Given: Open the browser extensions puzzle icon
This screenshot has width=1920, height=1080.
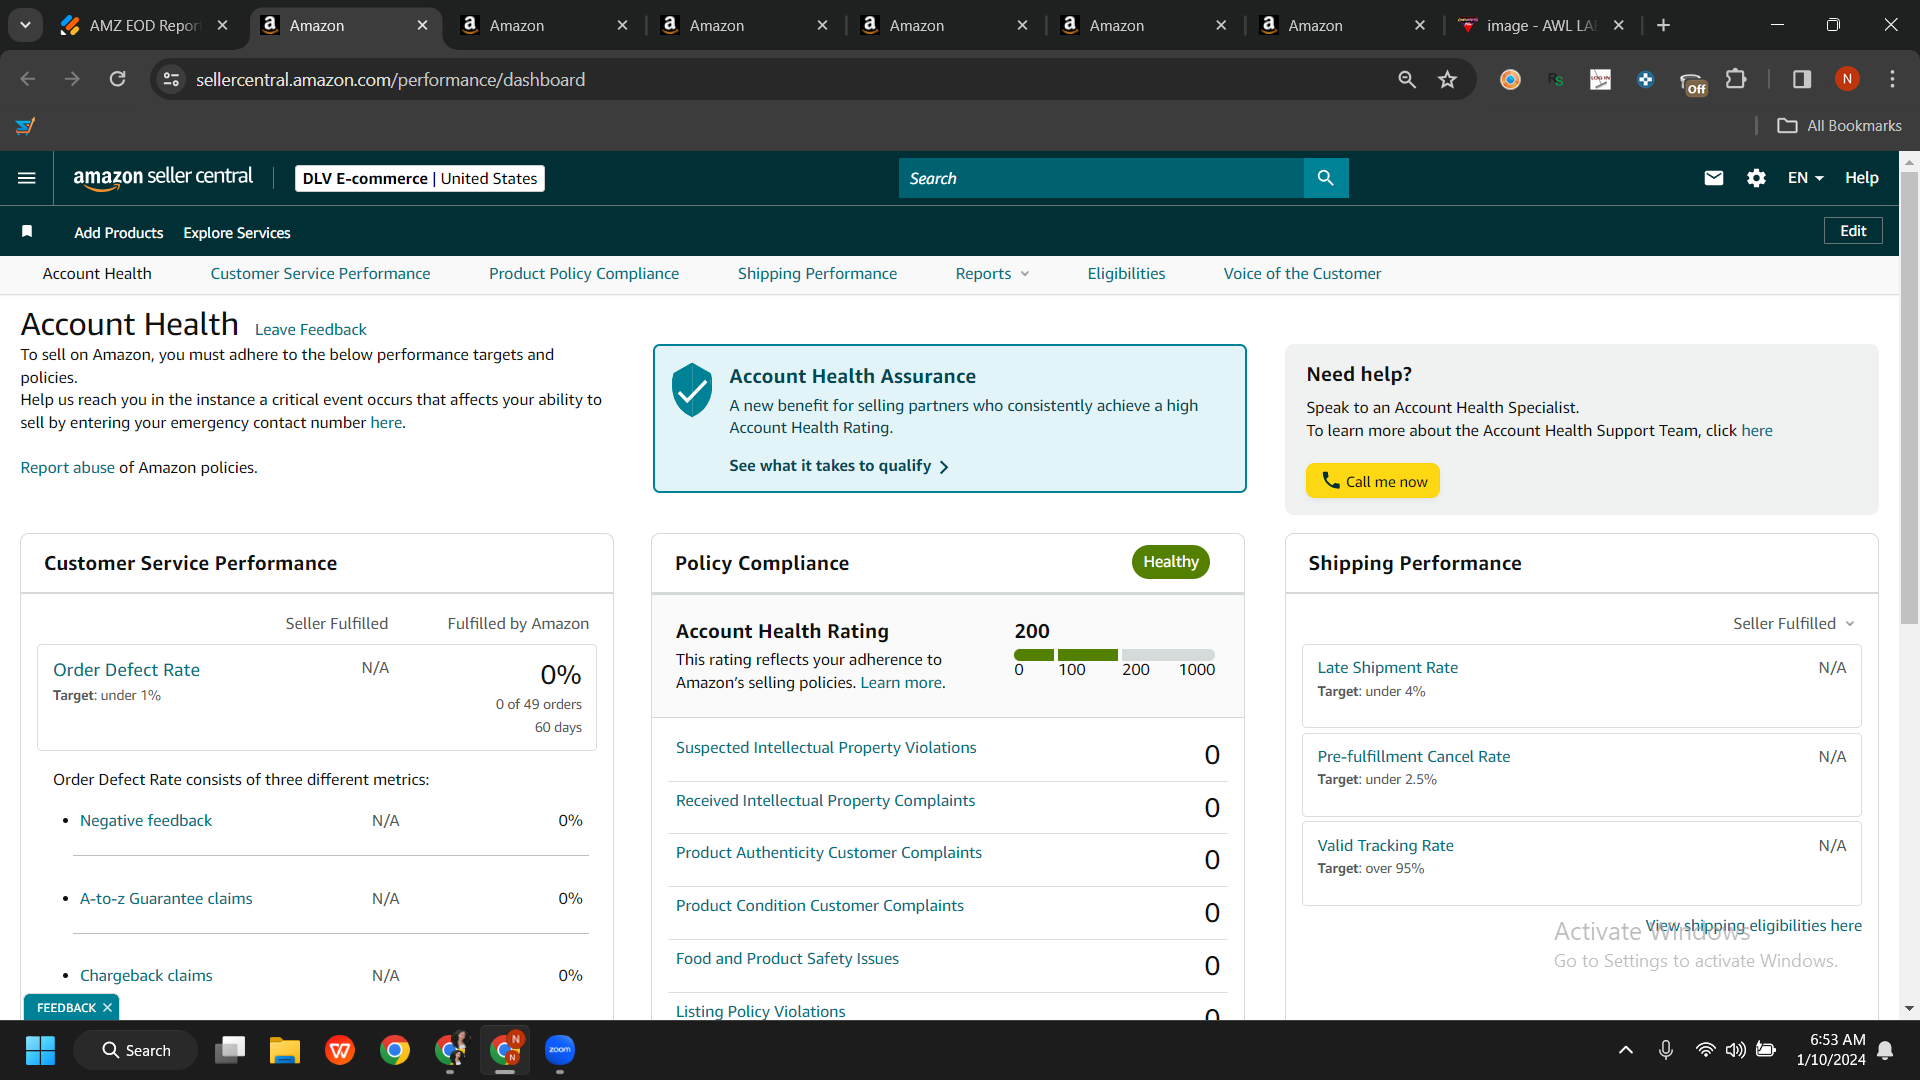Looking at the screenshot, I should [x=1737, y=79].
